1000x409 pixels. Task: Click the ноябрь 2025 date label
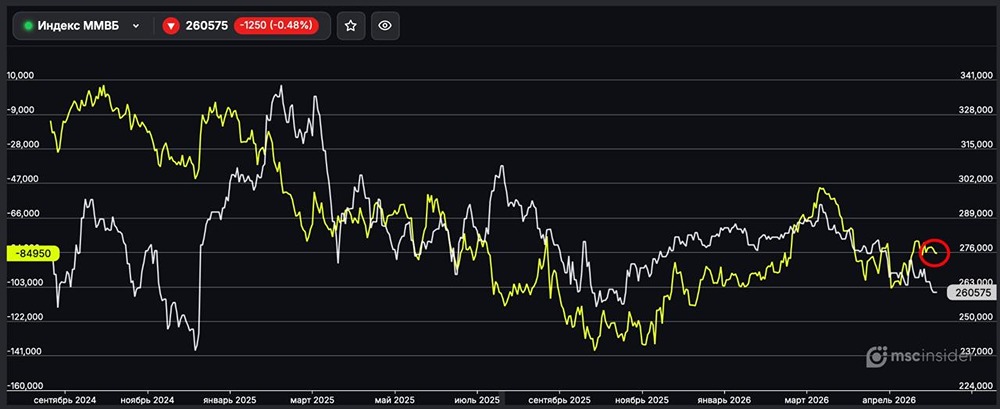click(x=643, y=399)
